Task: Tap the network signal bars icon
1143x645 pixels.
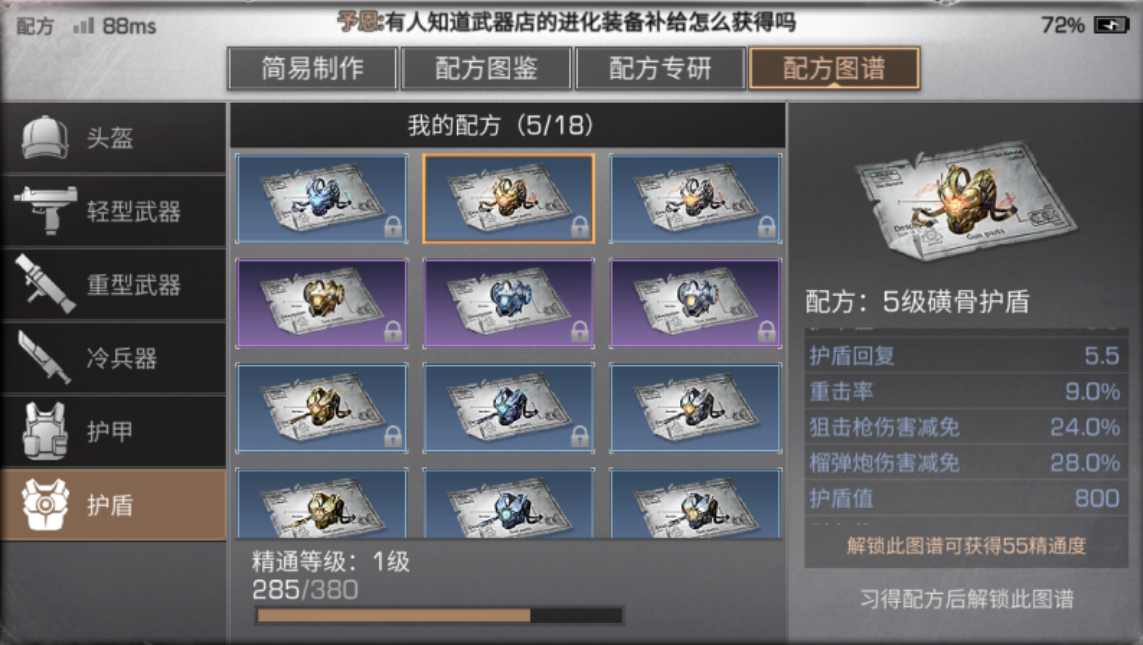Action: 84,26
